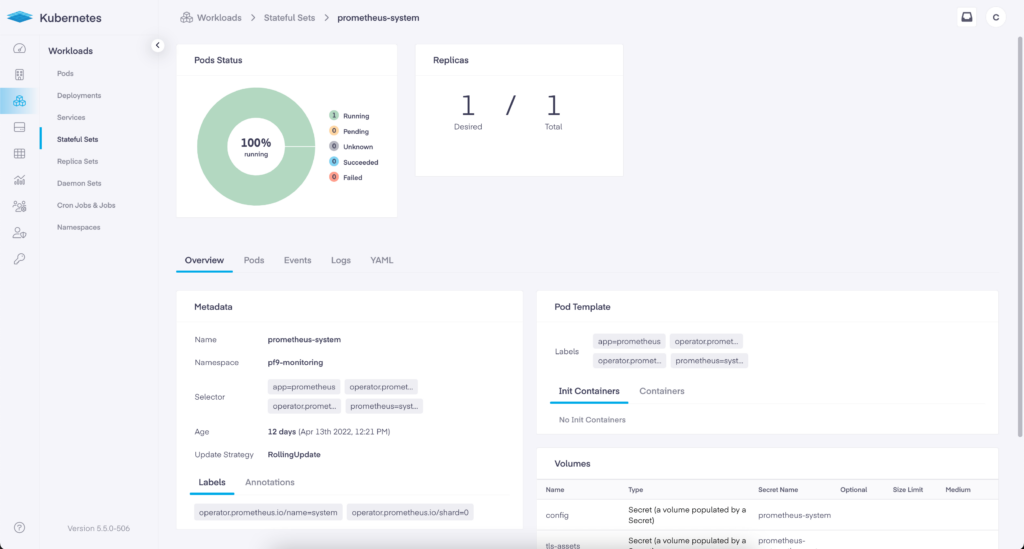Click the Total replicas count
The height and width of the screenshot is (549, 1024).
(x=553, y=106)
